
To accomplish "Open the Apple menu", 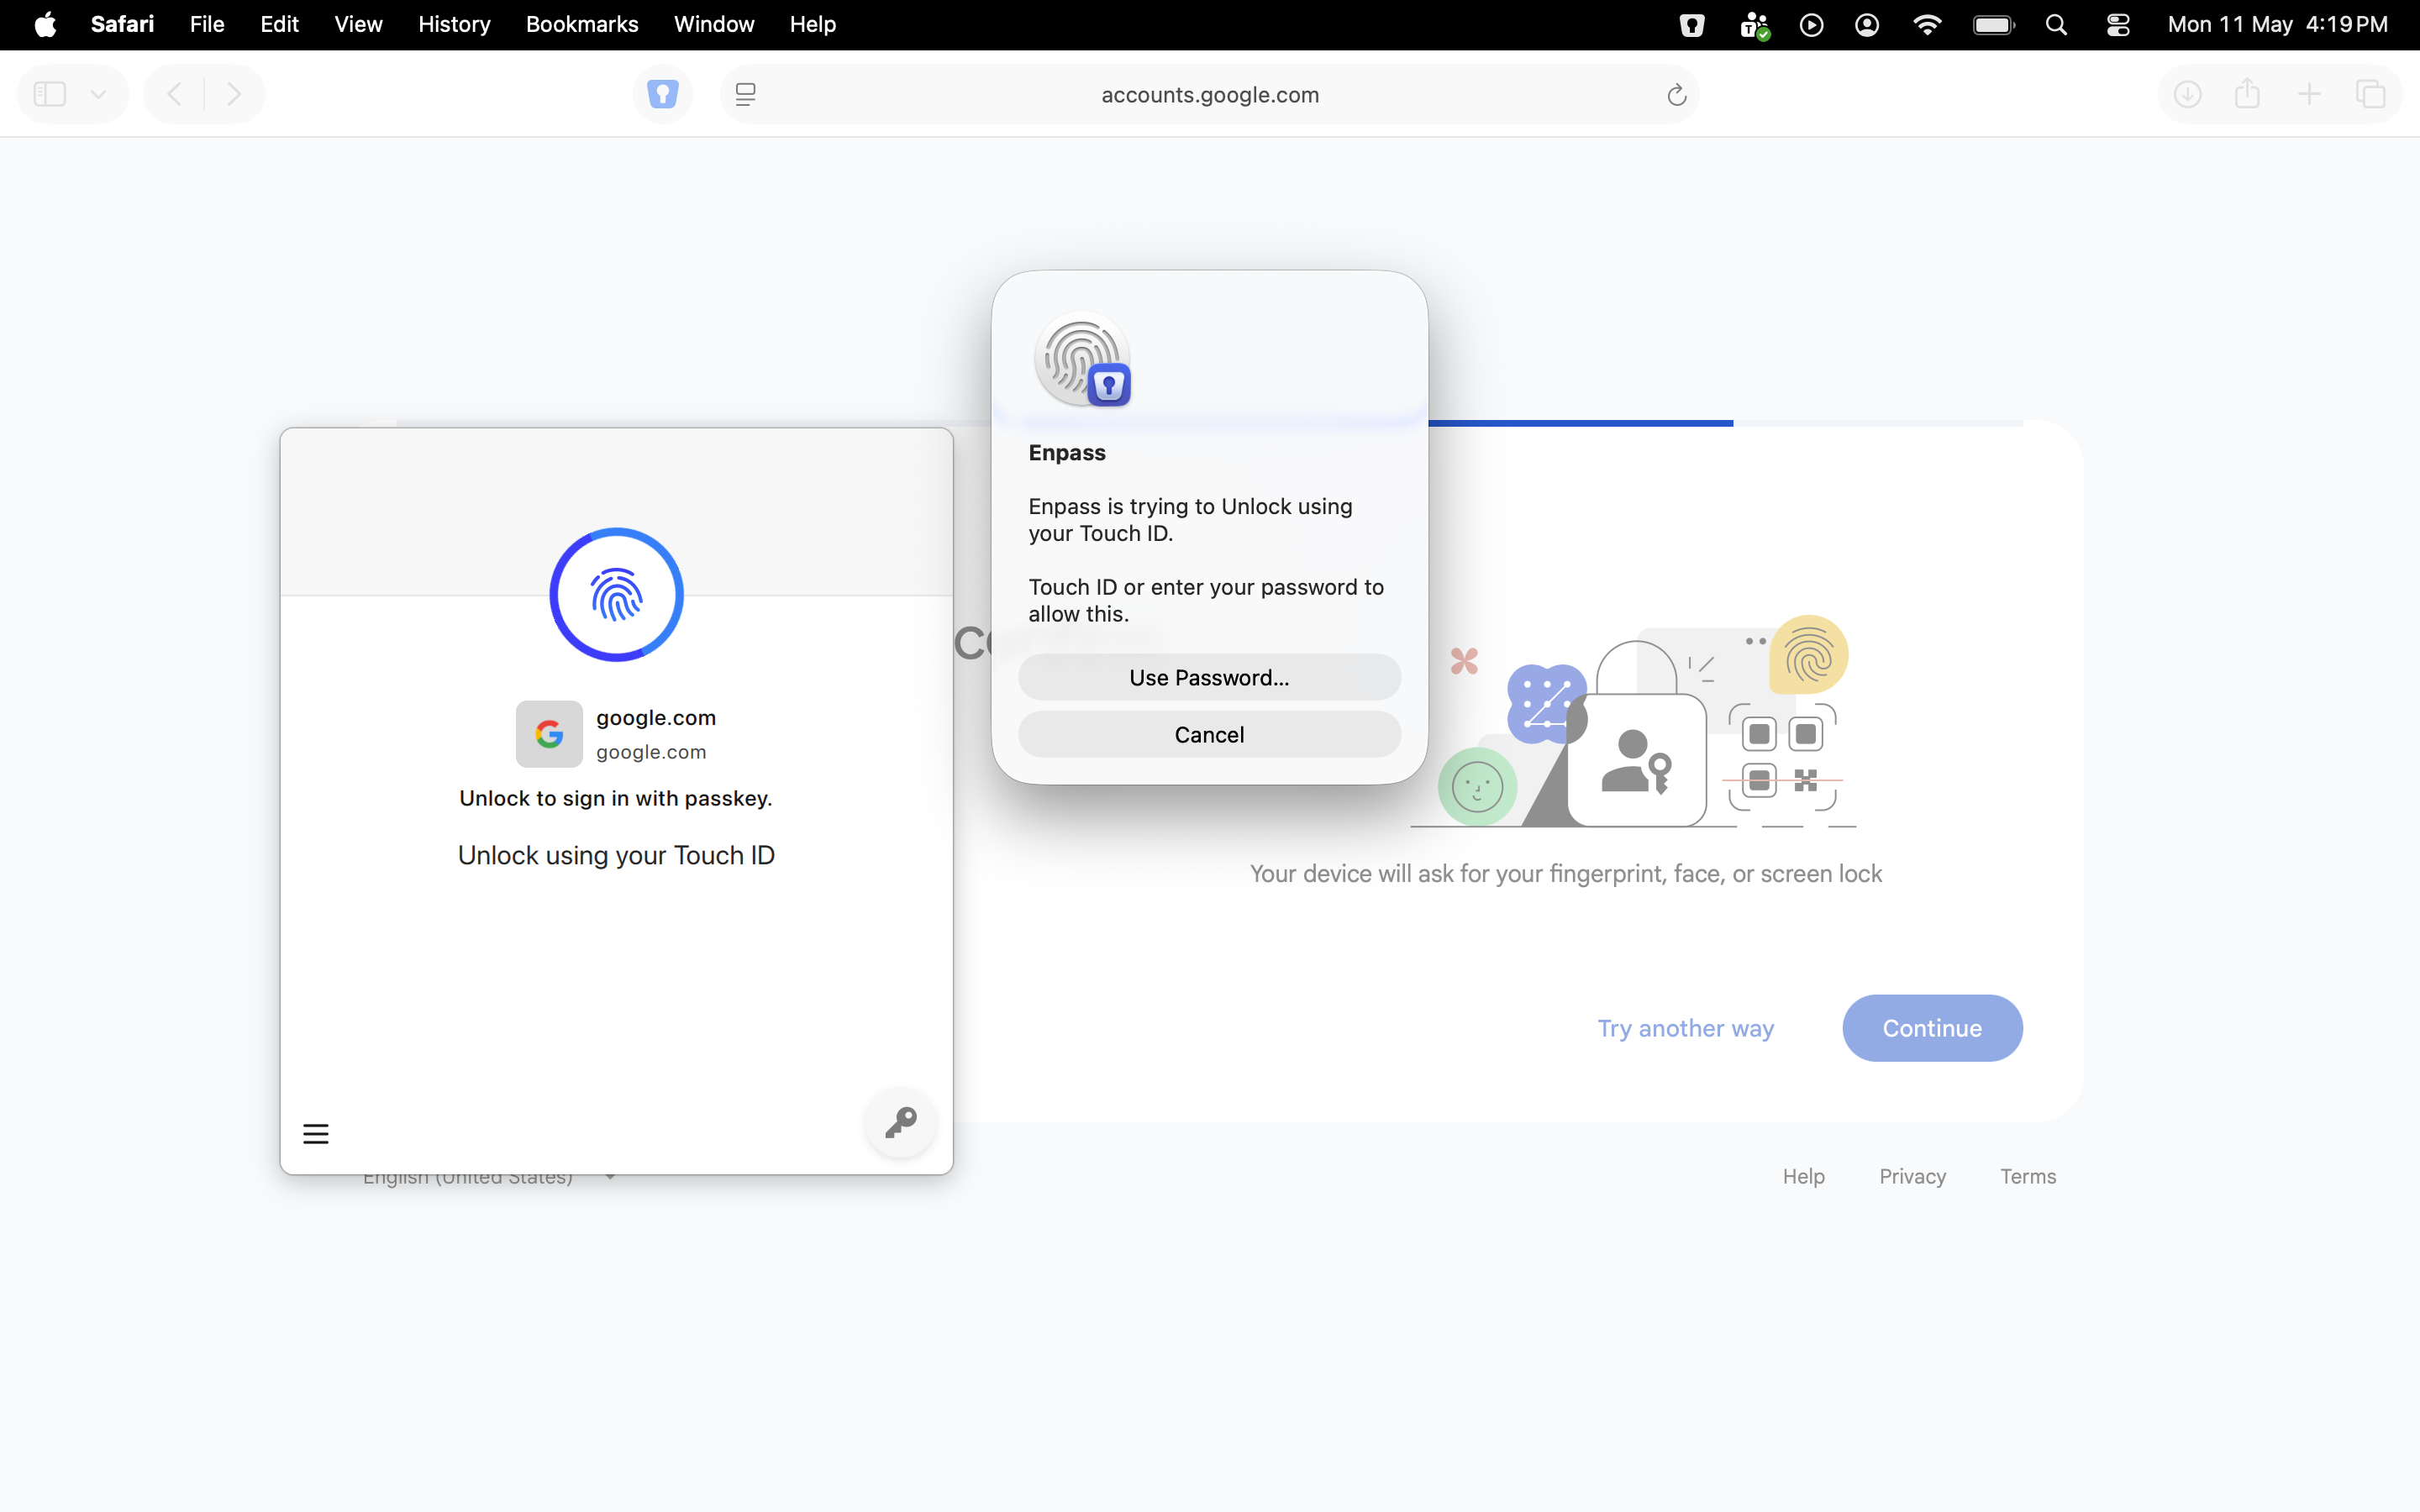I will [45, 24].
